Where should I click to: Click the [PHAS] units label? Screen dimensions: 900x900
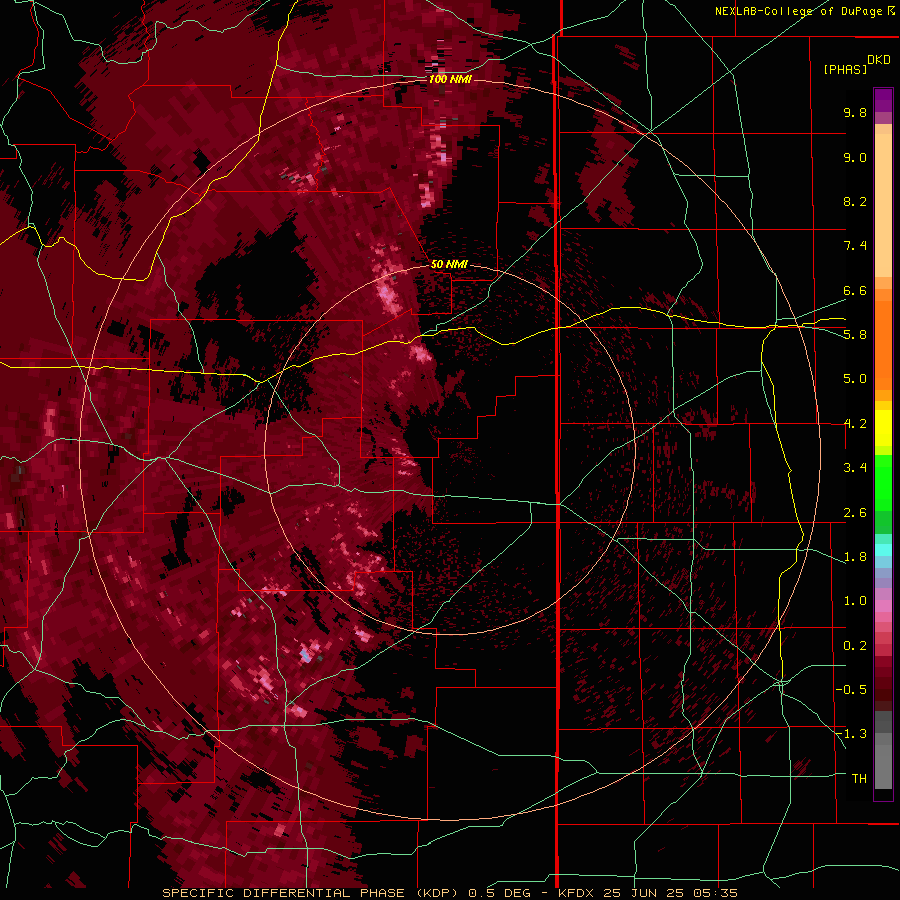(845, 69)
